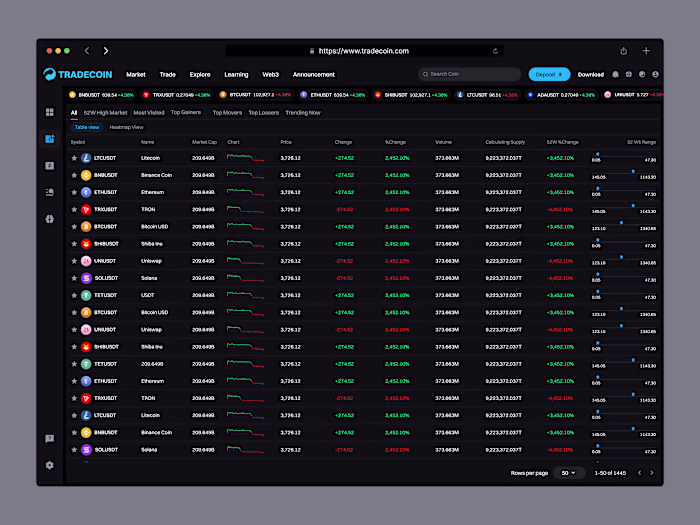The image size is (700, 525).
Task: Click the Download link in header
Action: 591,75
